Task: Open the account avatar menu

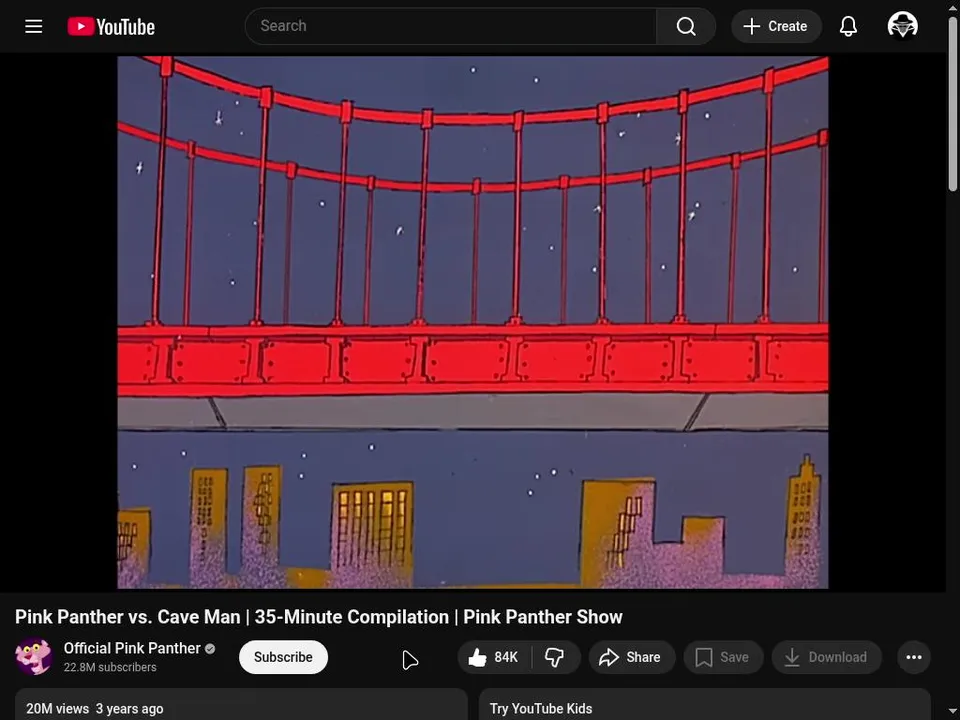Action: click(x=902, y=26)
